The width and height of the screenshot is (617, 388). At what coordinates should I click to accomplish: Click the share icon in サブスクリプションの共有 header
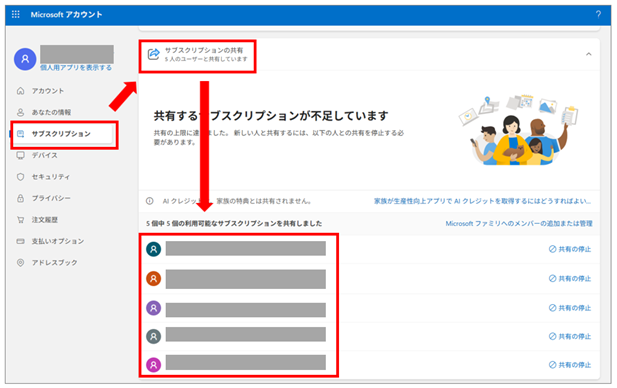tap(153, 54)
